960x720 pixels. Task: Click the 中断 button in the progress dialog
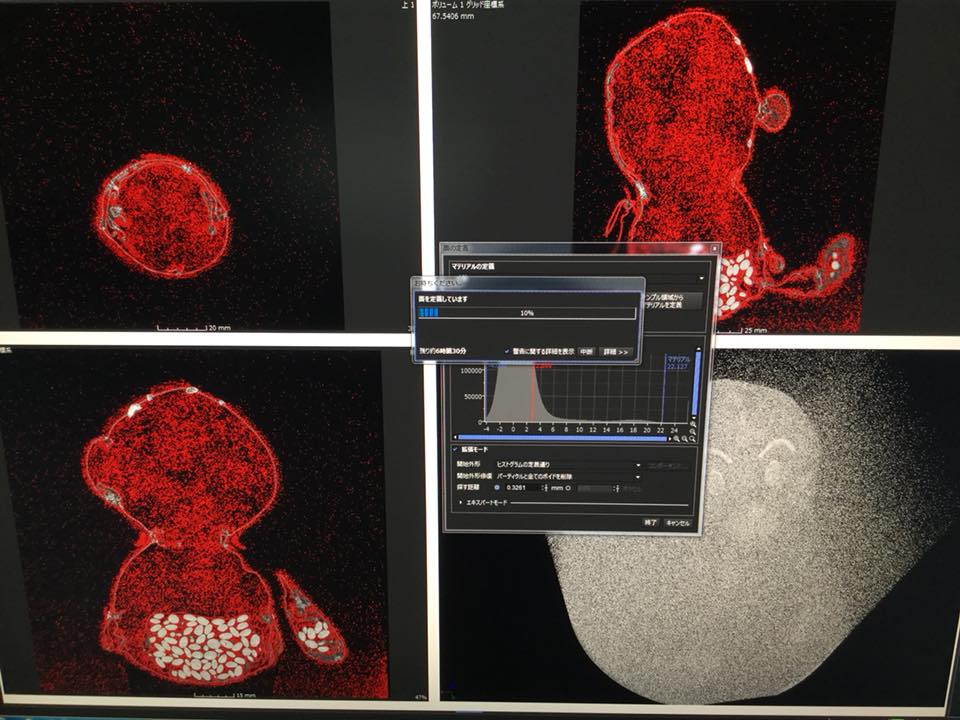[587, 352]
